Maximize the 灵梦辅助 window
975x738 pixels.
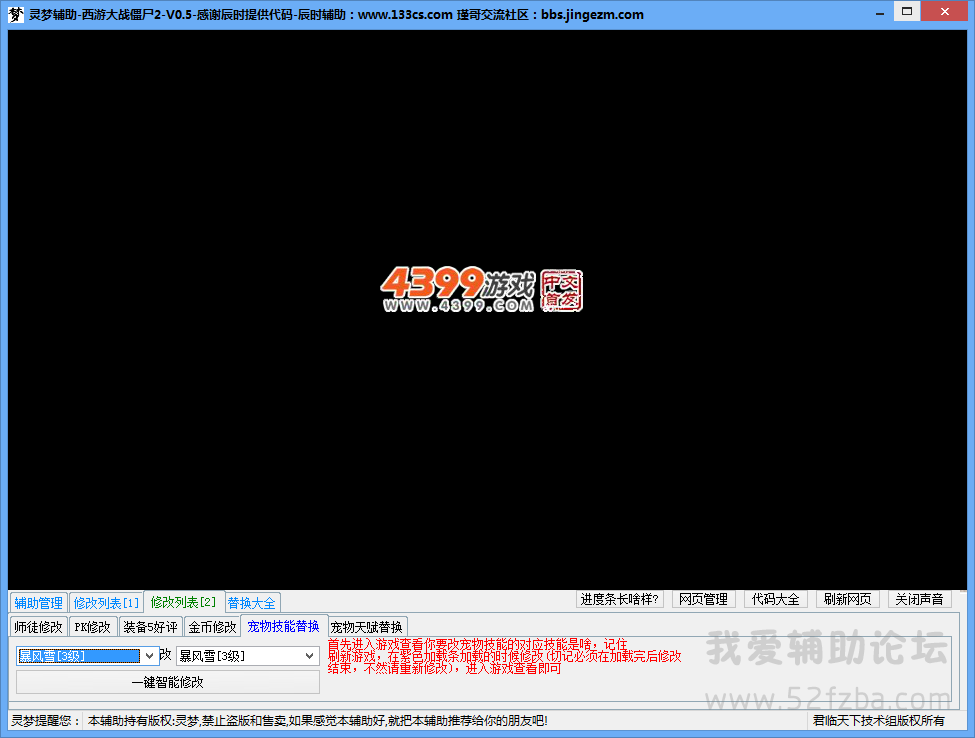[907, 12]
